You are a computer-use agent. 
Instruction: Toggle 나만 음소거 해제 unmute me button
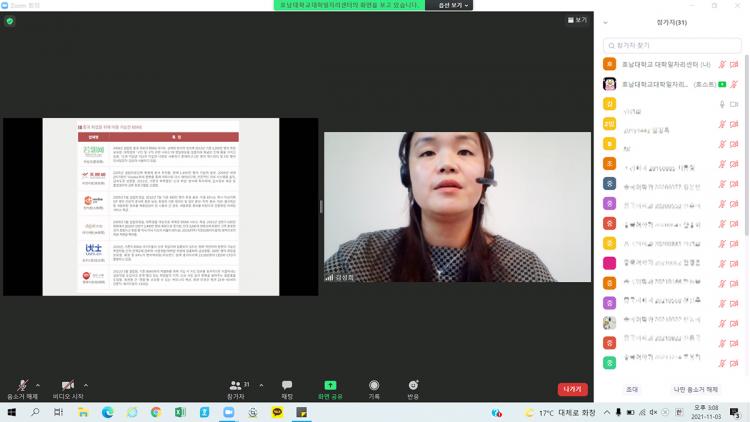point(695,389)
